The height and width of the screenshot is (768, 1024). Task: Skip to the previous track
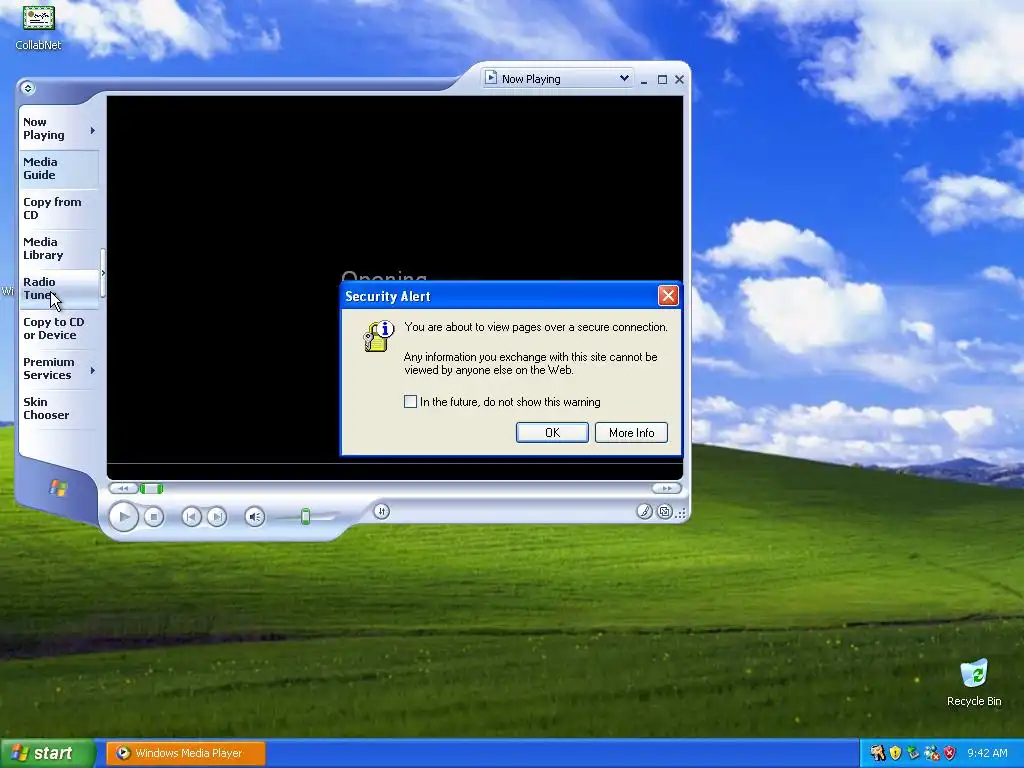191,517
